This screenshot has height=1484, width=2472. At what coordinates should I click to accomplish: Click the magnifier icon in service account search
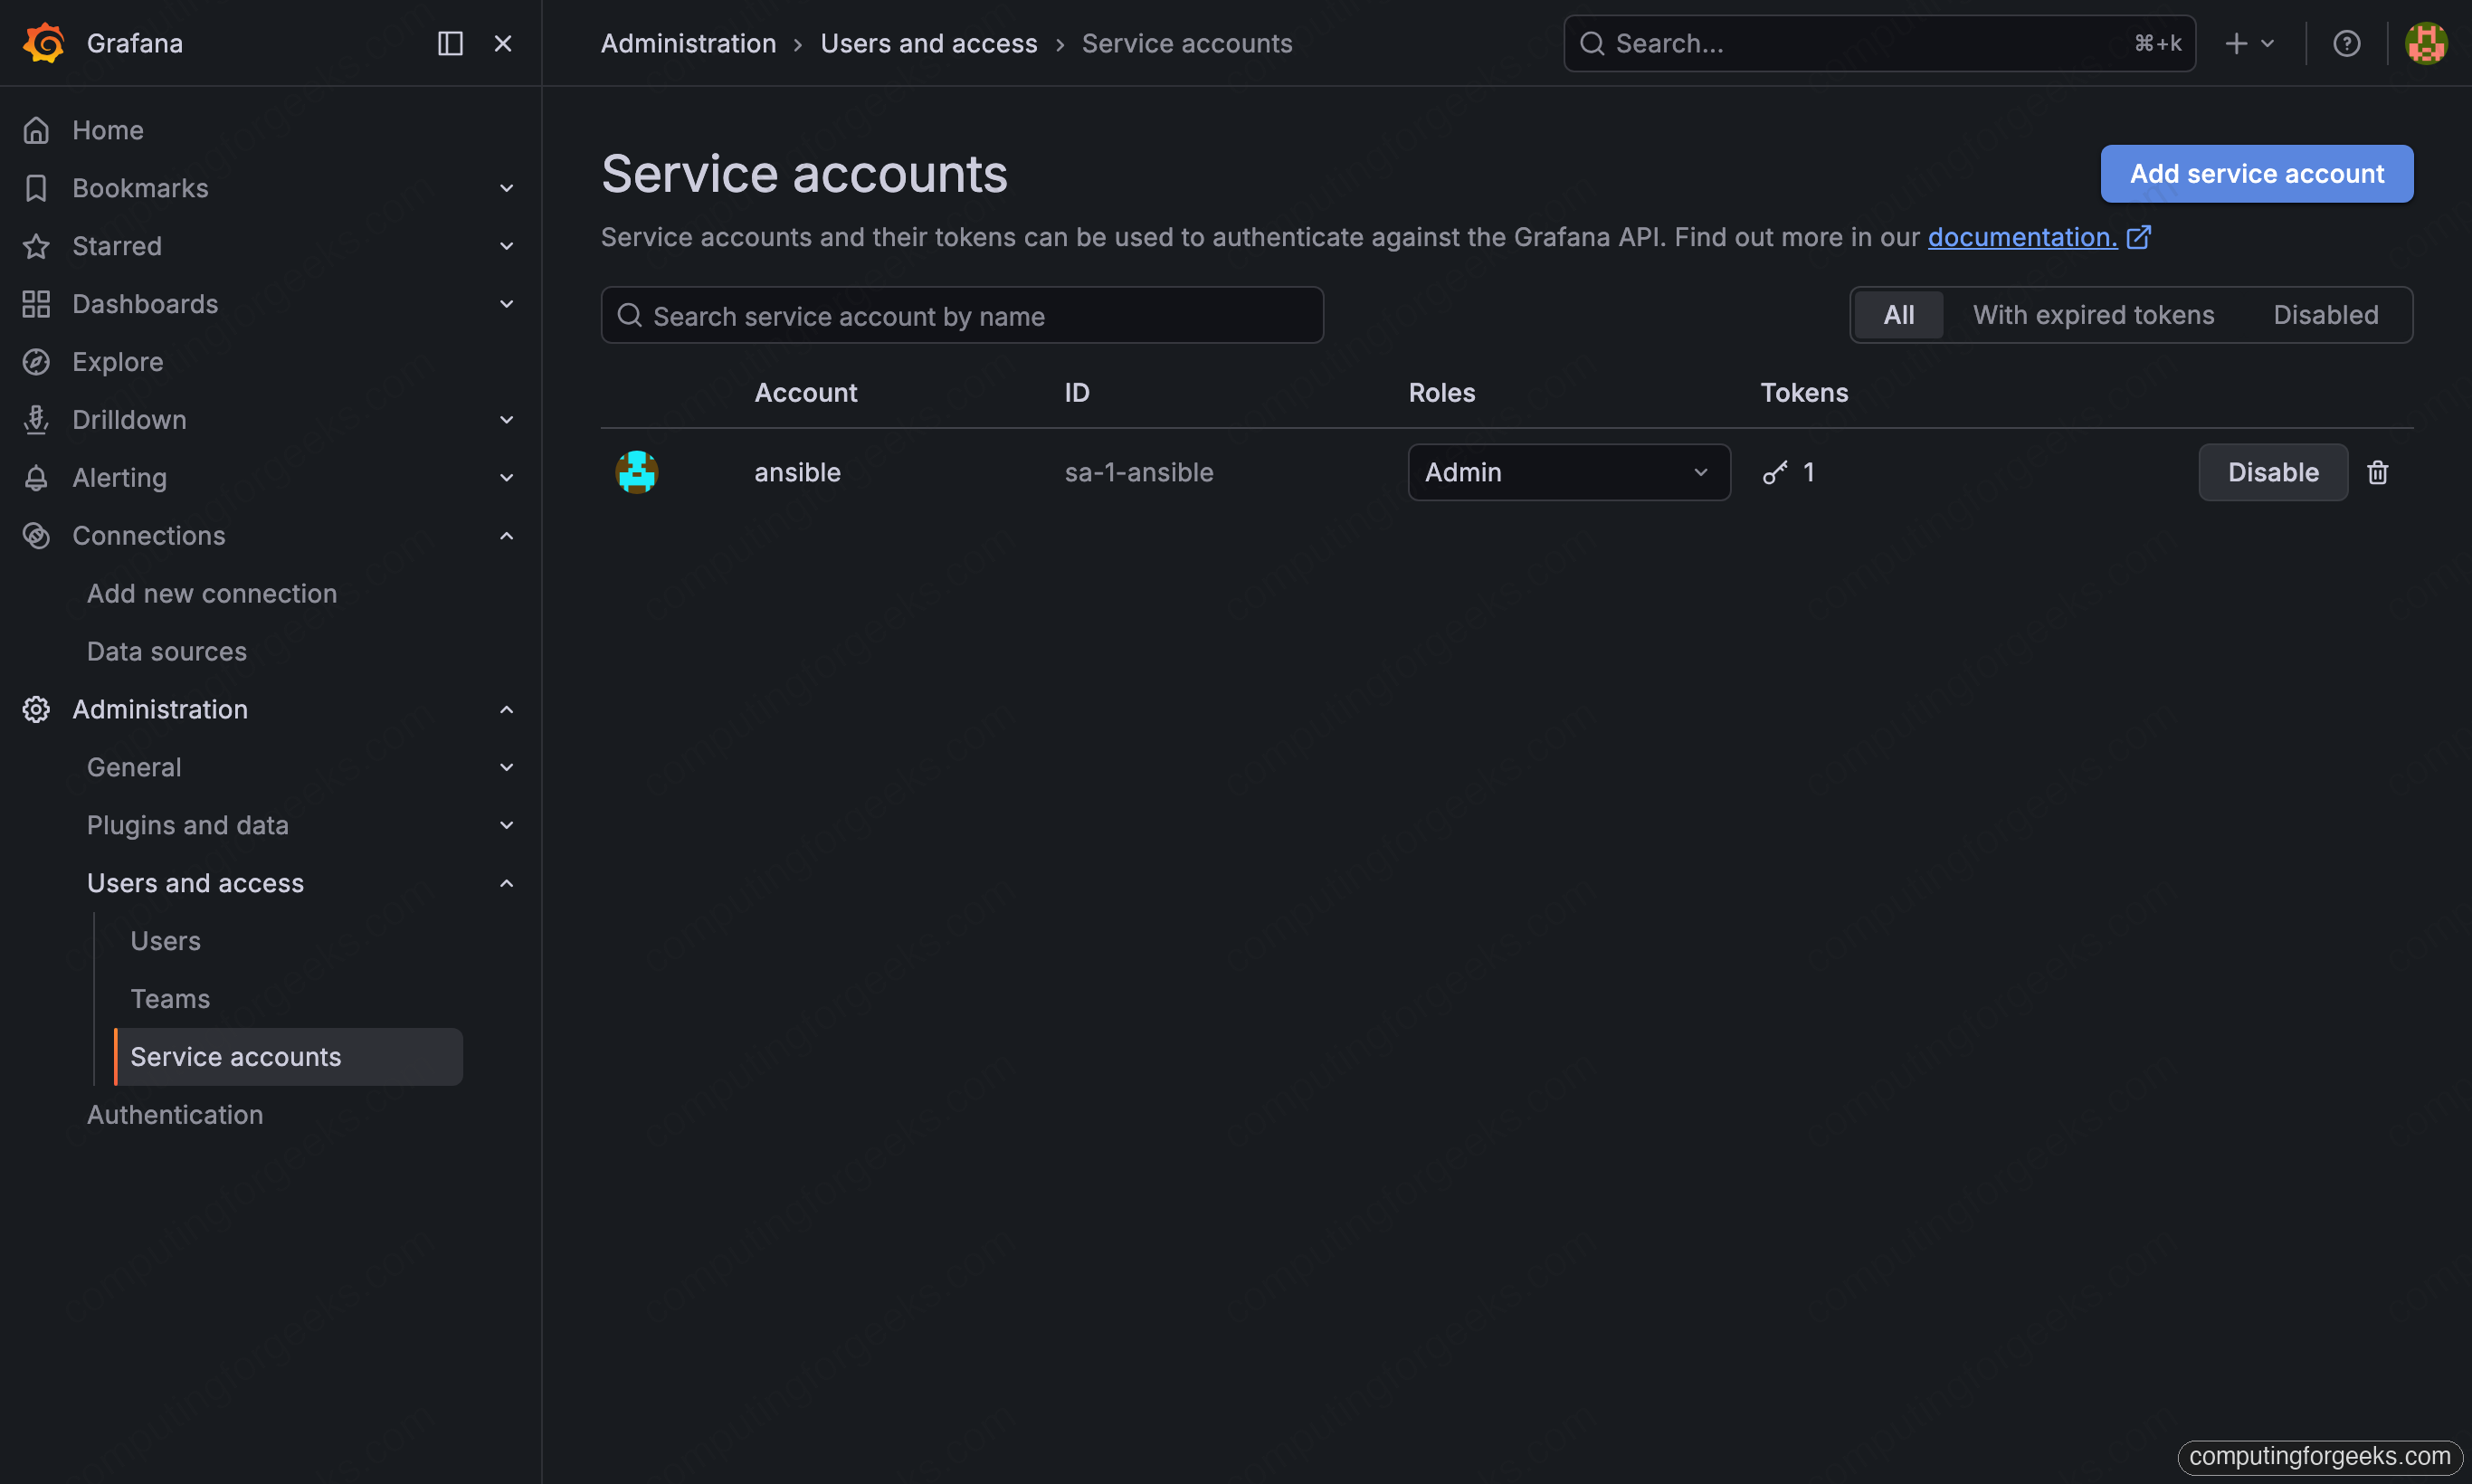[x=630, y=316]
